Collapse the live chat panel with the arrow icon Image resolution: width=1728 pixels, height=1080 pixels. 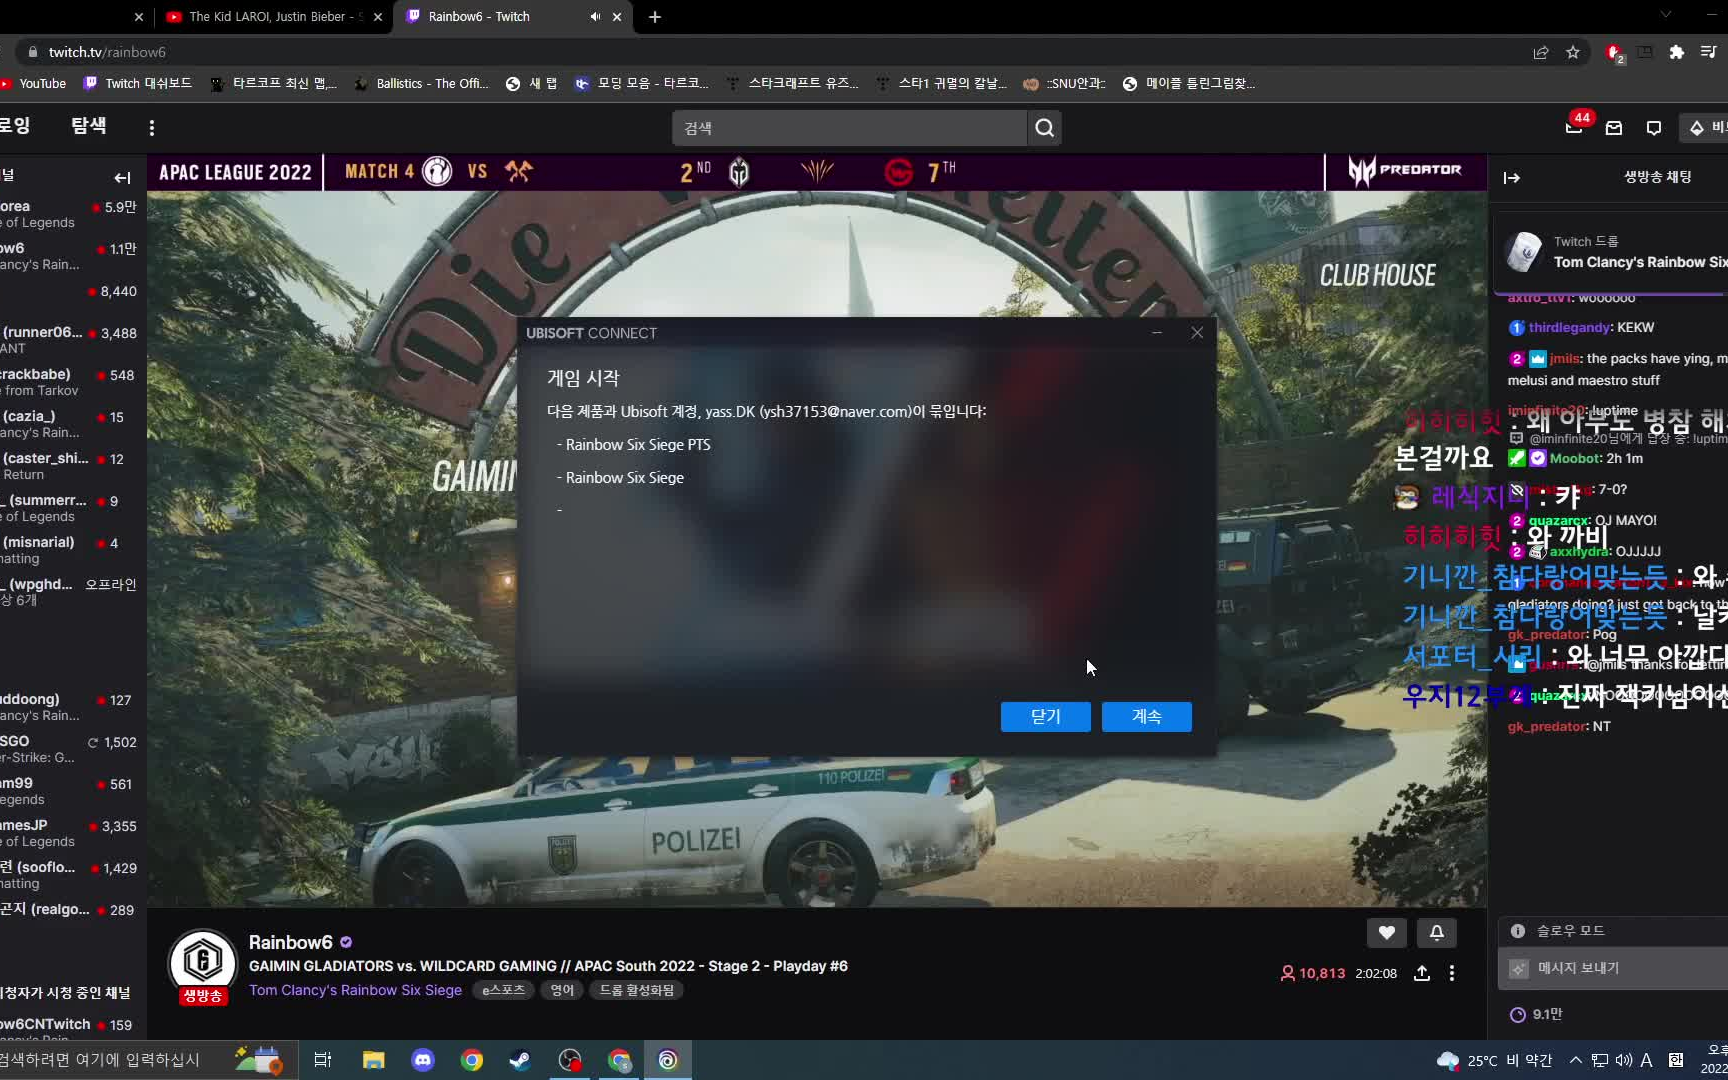(1512, 178)
